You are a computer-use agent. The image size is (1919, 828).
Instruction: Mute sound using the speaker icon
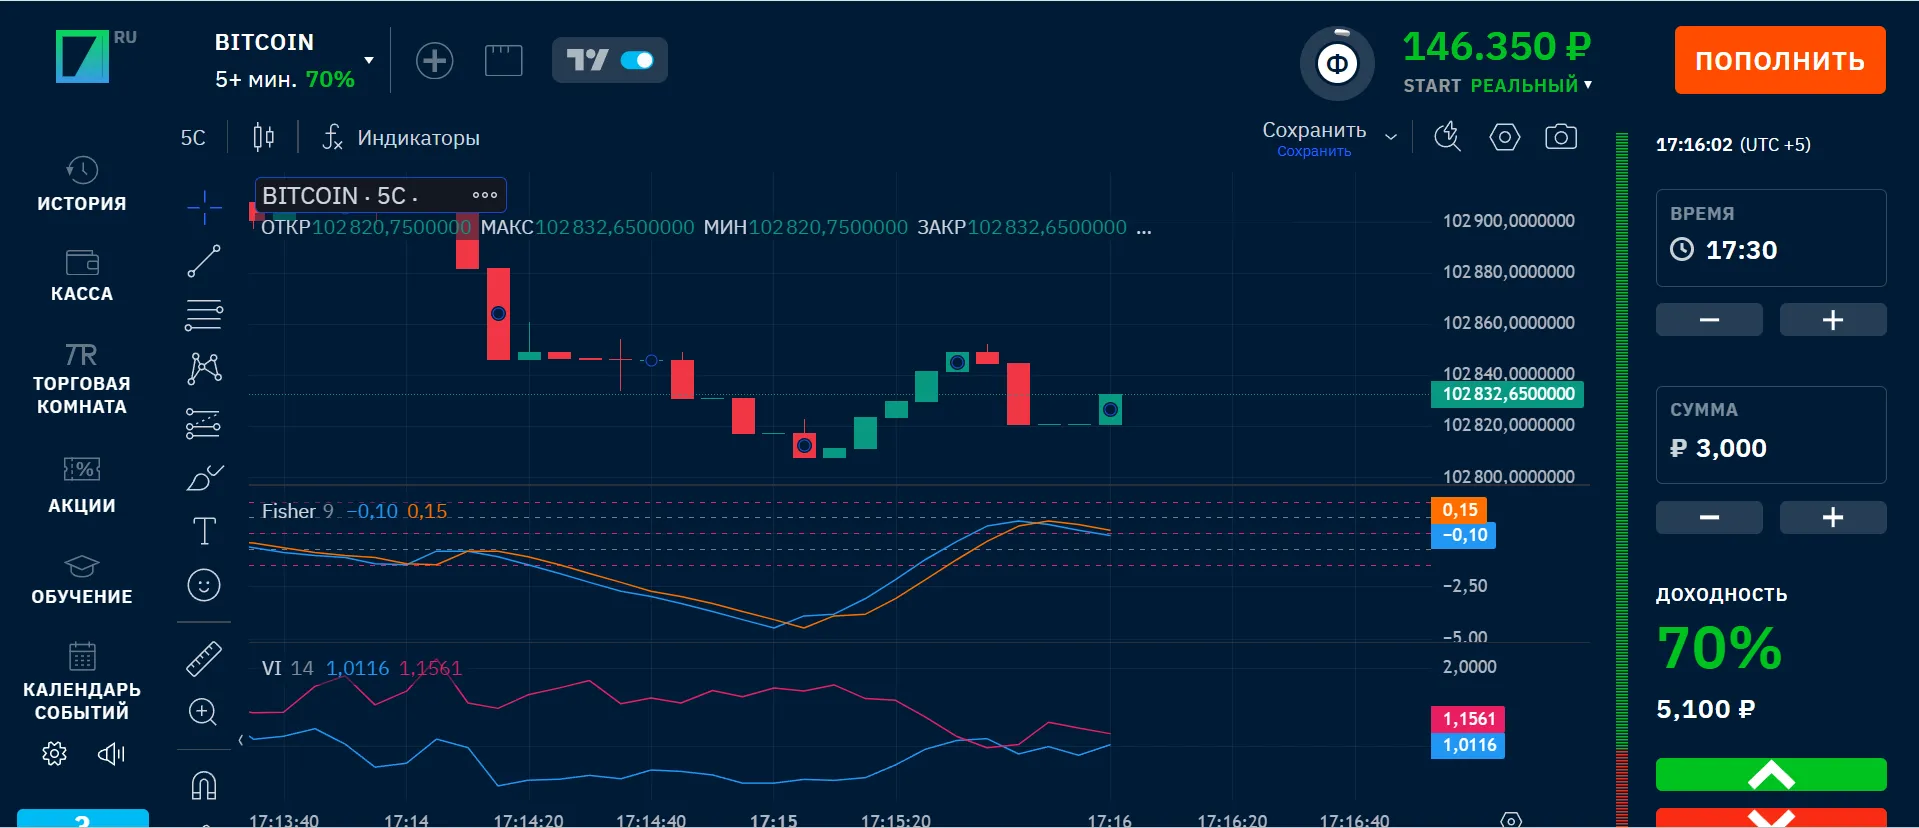point(111,754)
